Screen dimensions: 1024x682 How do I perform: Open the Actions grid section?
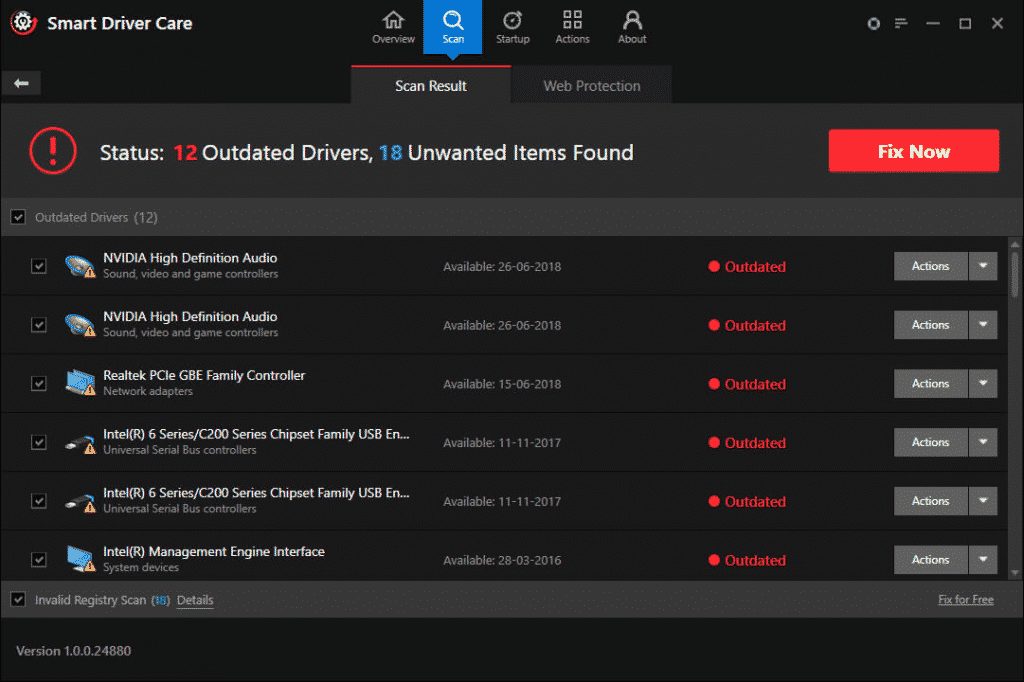572,27
